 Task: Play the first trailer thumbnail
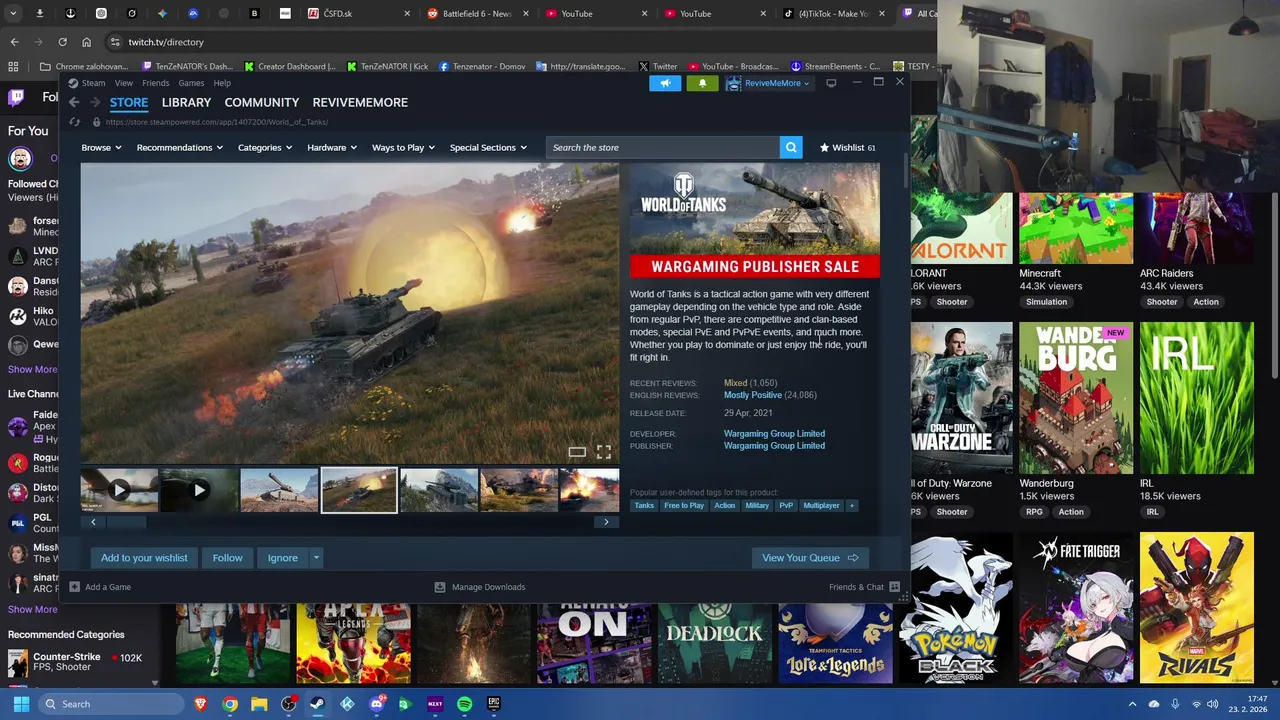click(119, 490)
